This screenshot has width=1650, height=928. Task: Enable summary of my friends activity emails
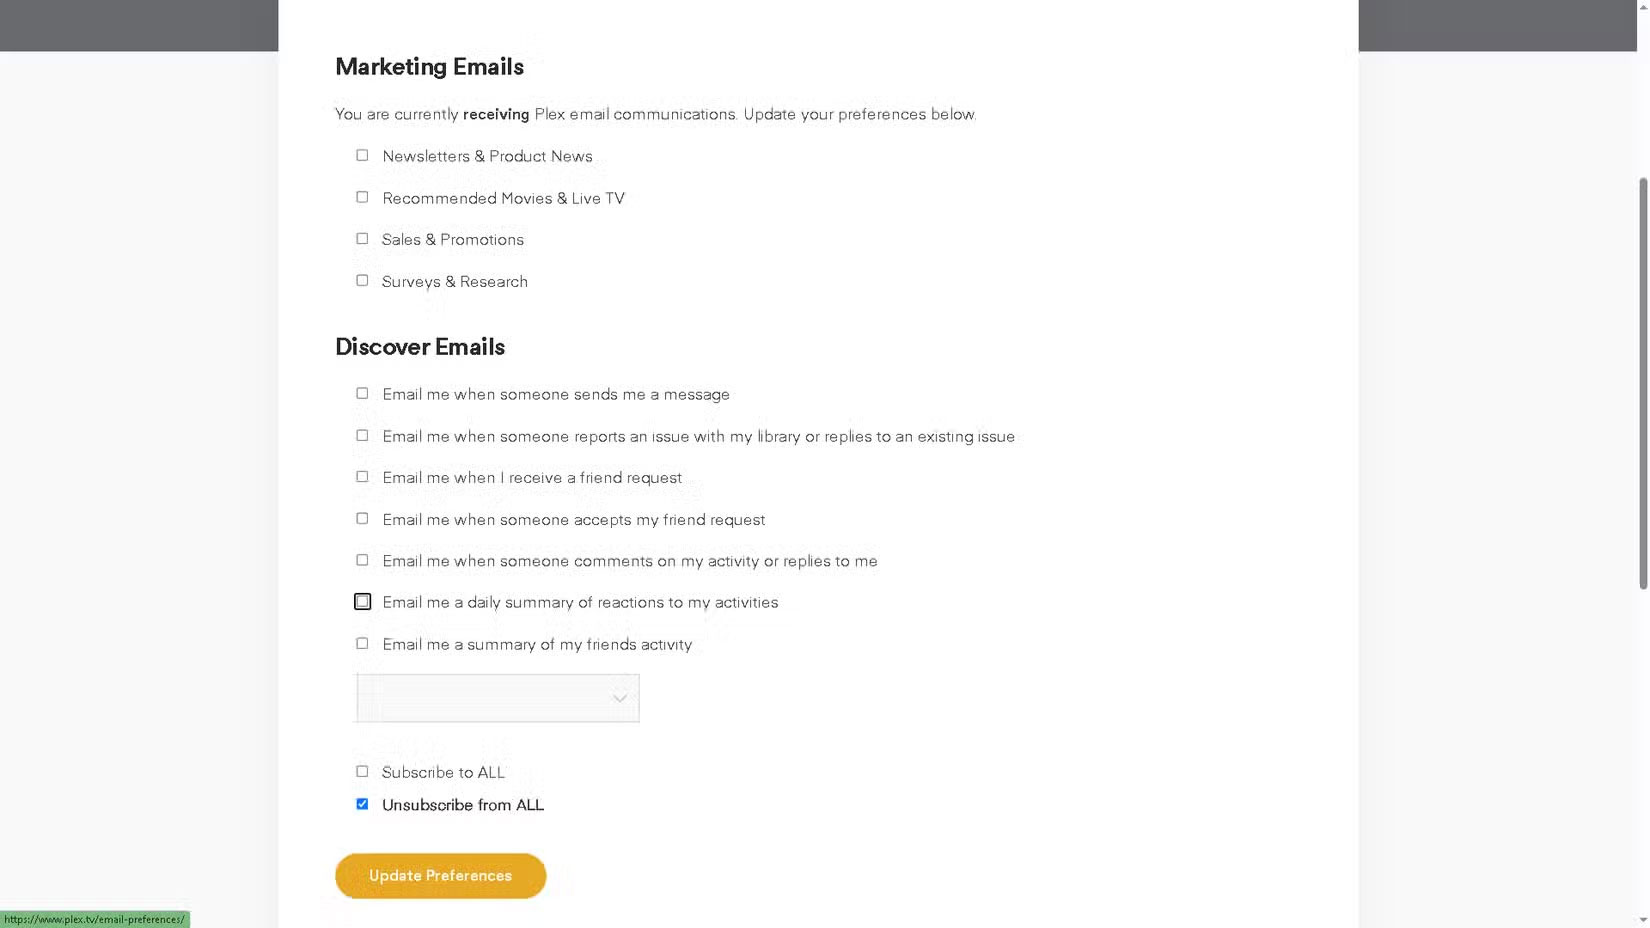tap(362, 643)
